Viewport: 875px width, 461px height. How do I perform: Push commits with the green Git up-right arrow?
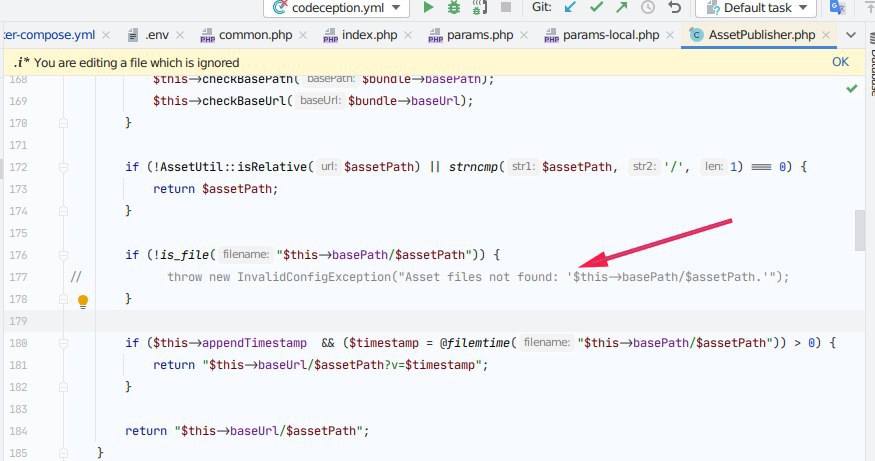[x=622, y=7]
